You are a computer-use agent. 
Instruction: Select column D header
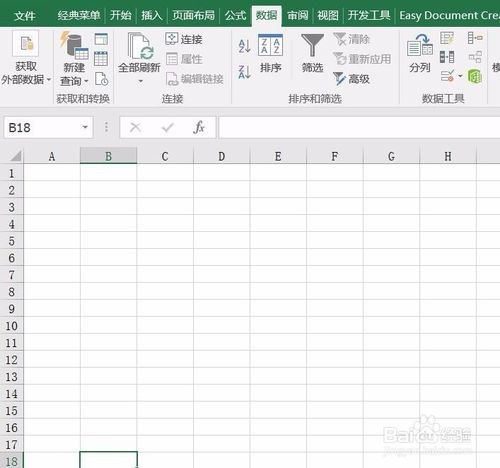[221, 156]
